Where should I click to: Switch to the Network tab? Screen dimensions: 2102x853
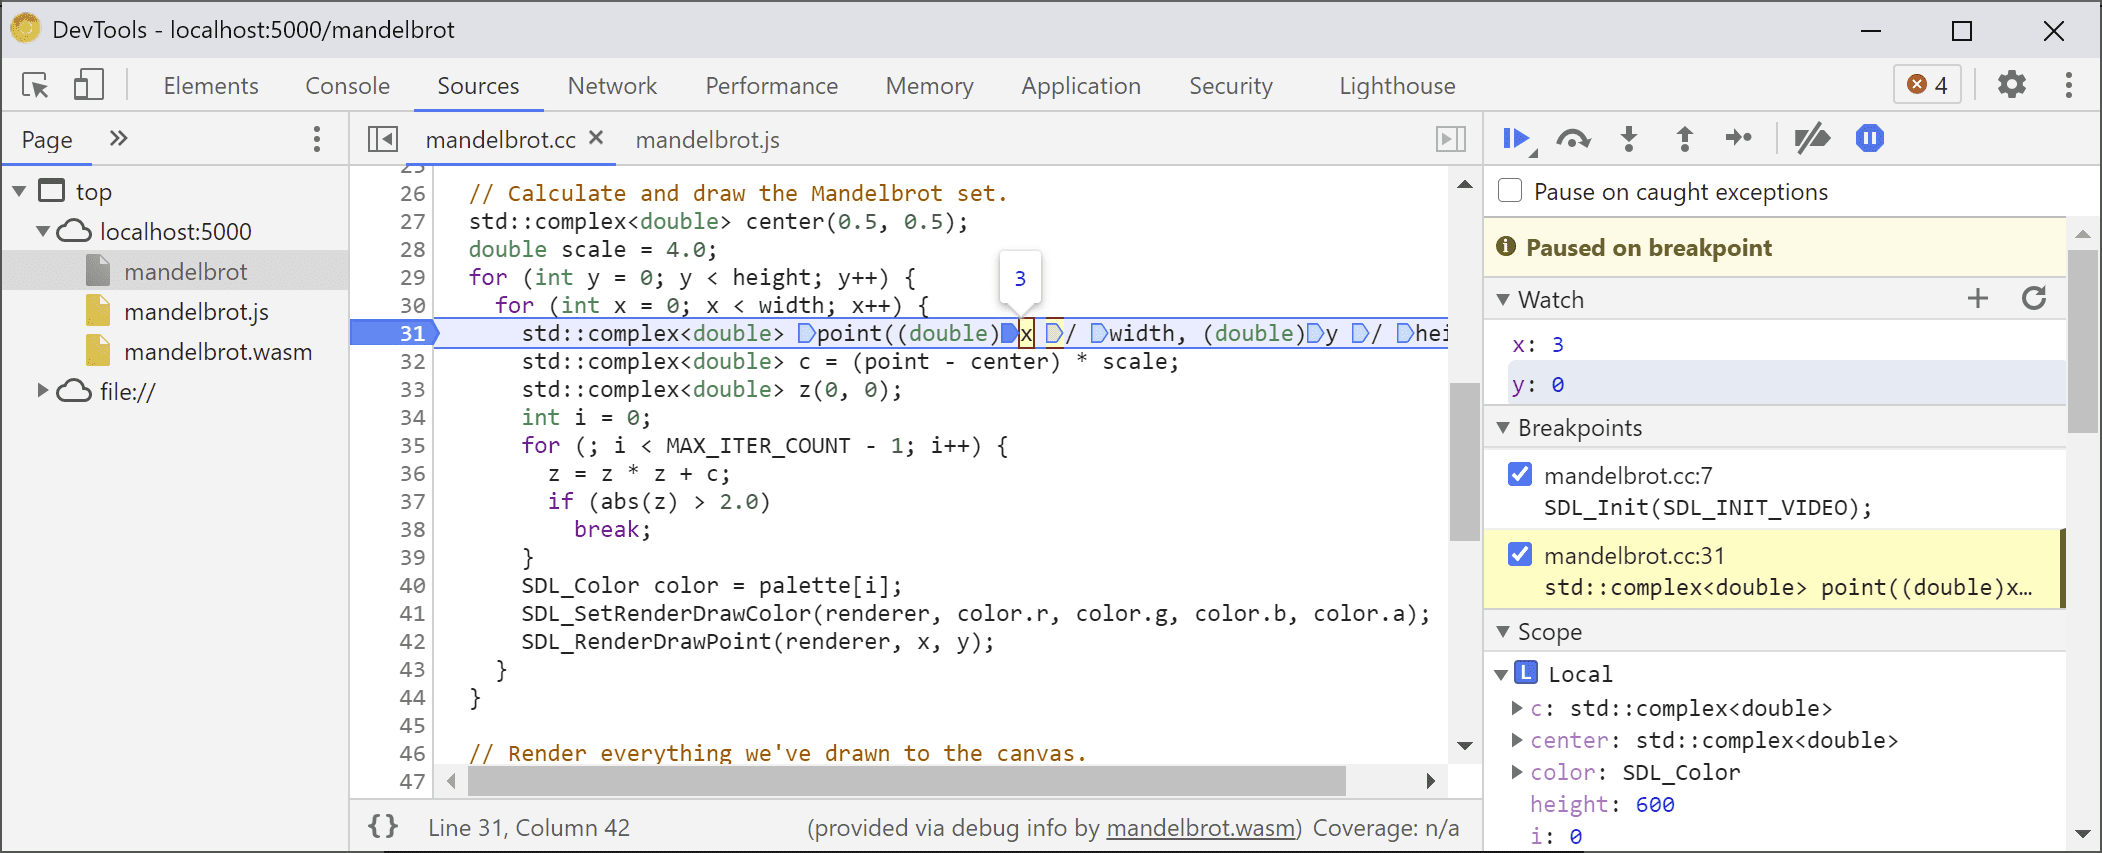pyautogui.click(x=612, y=86)
